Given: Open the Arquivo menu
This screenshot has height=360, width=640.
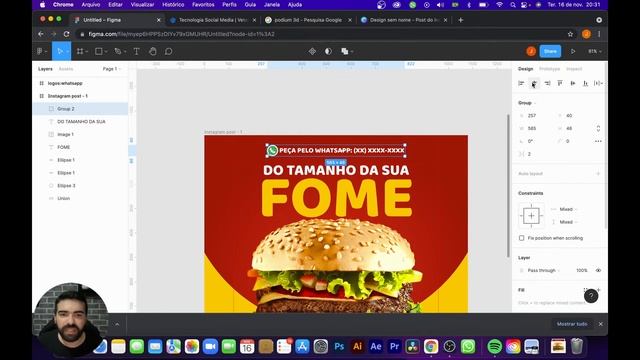Looking at the screenshot, I should (x=91, y=4).
